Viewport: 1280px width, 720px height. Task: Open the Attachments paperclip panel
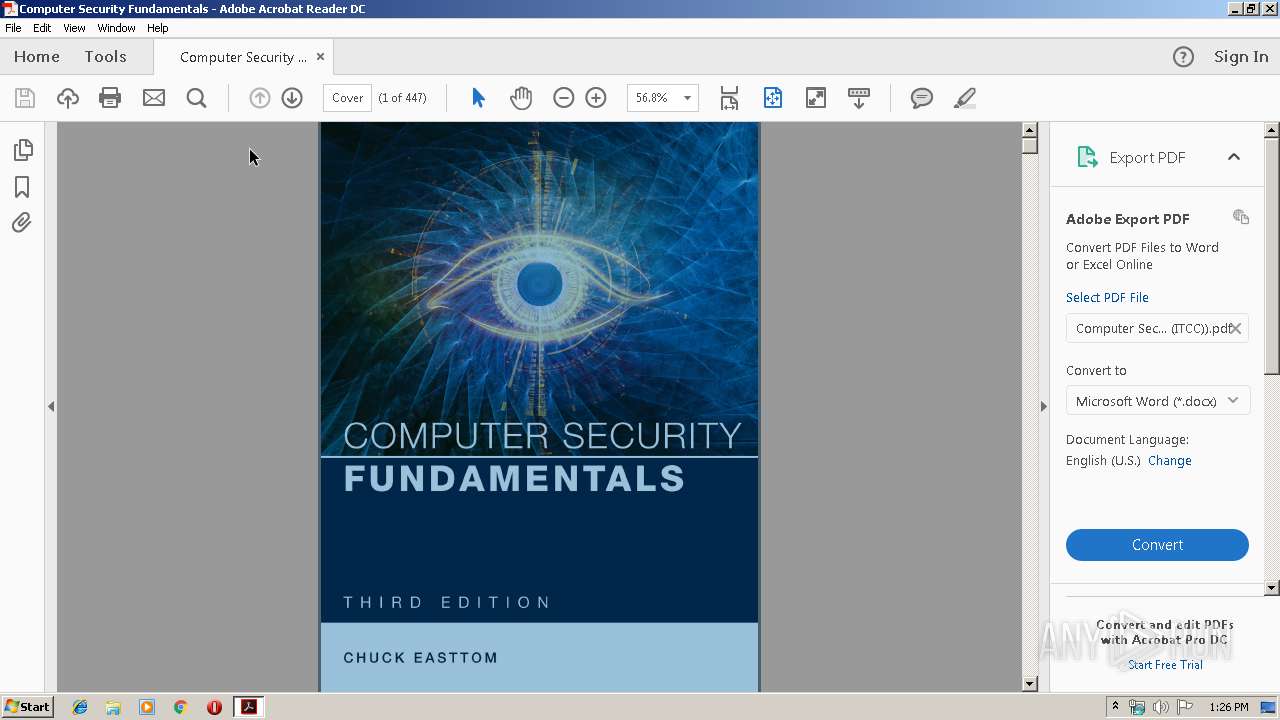tap(22, 223)
